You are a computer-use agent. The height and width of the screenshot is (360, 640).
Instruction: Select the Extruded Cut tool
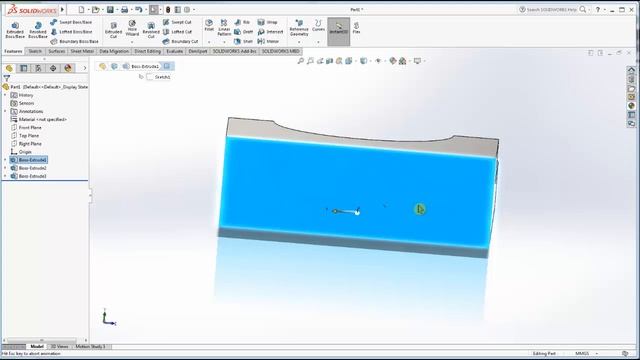(x=113, y=30)
